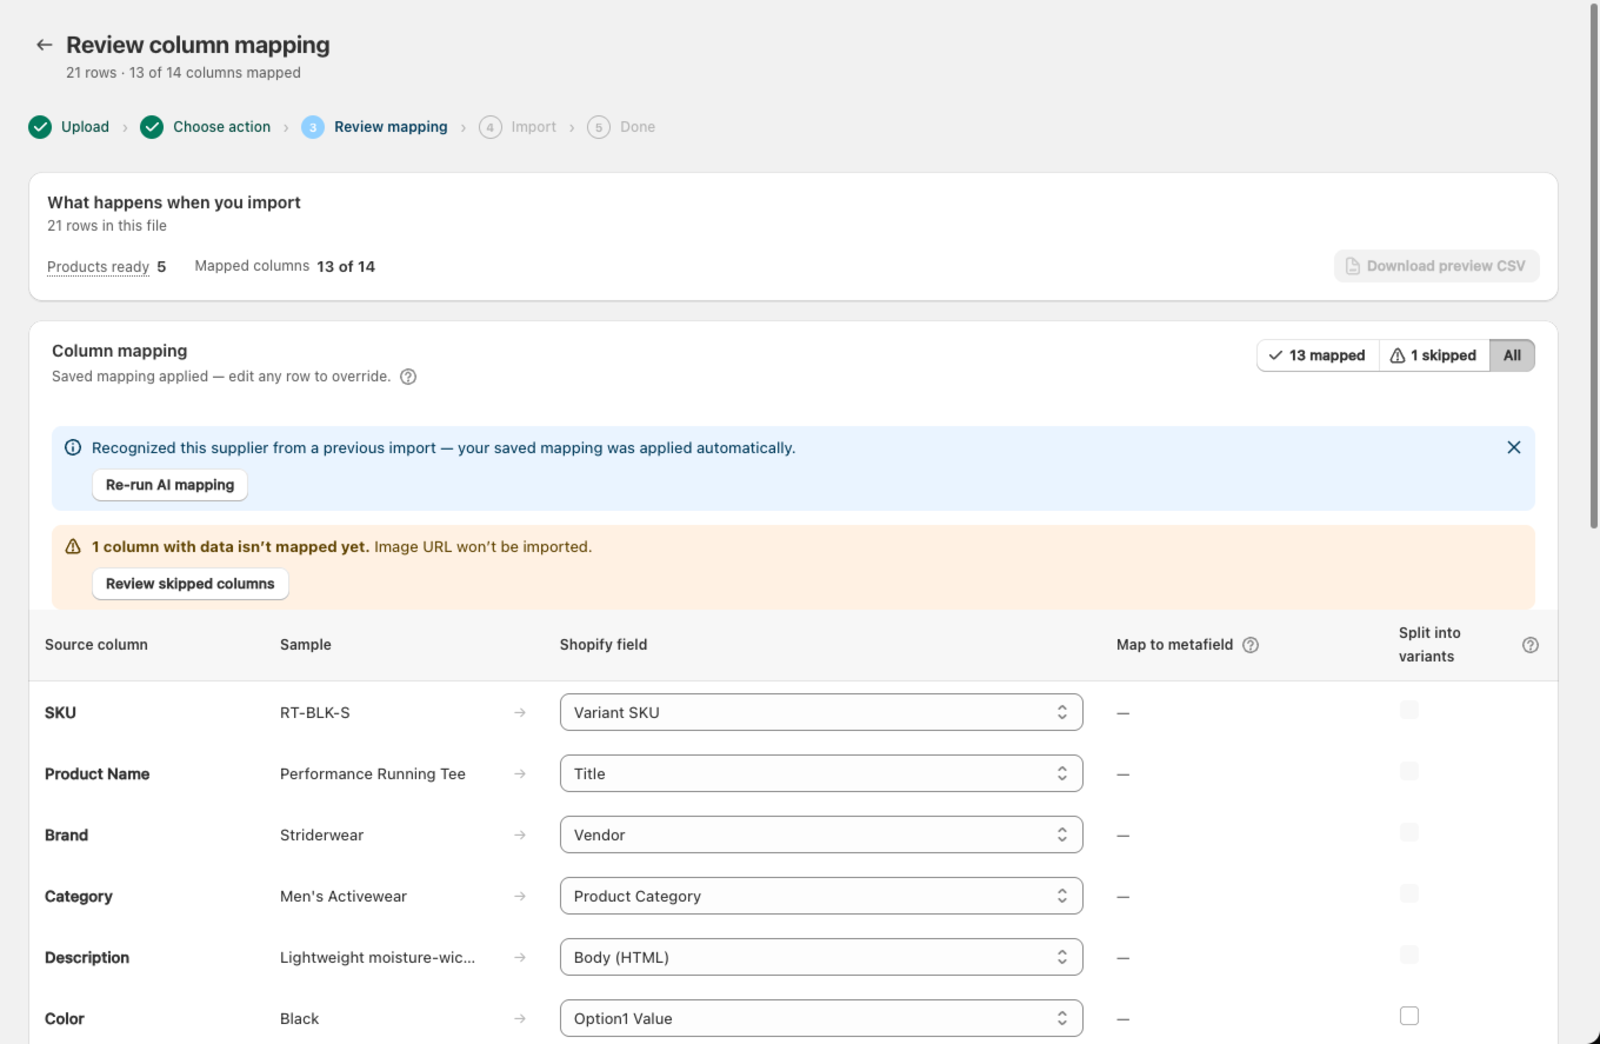Show All columns filter
The width and height of the screenshot is (1600, 1044).
pos(1512,356)
